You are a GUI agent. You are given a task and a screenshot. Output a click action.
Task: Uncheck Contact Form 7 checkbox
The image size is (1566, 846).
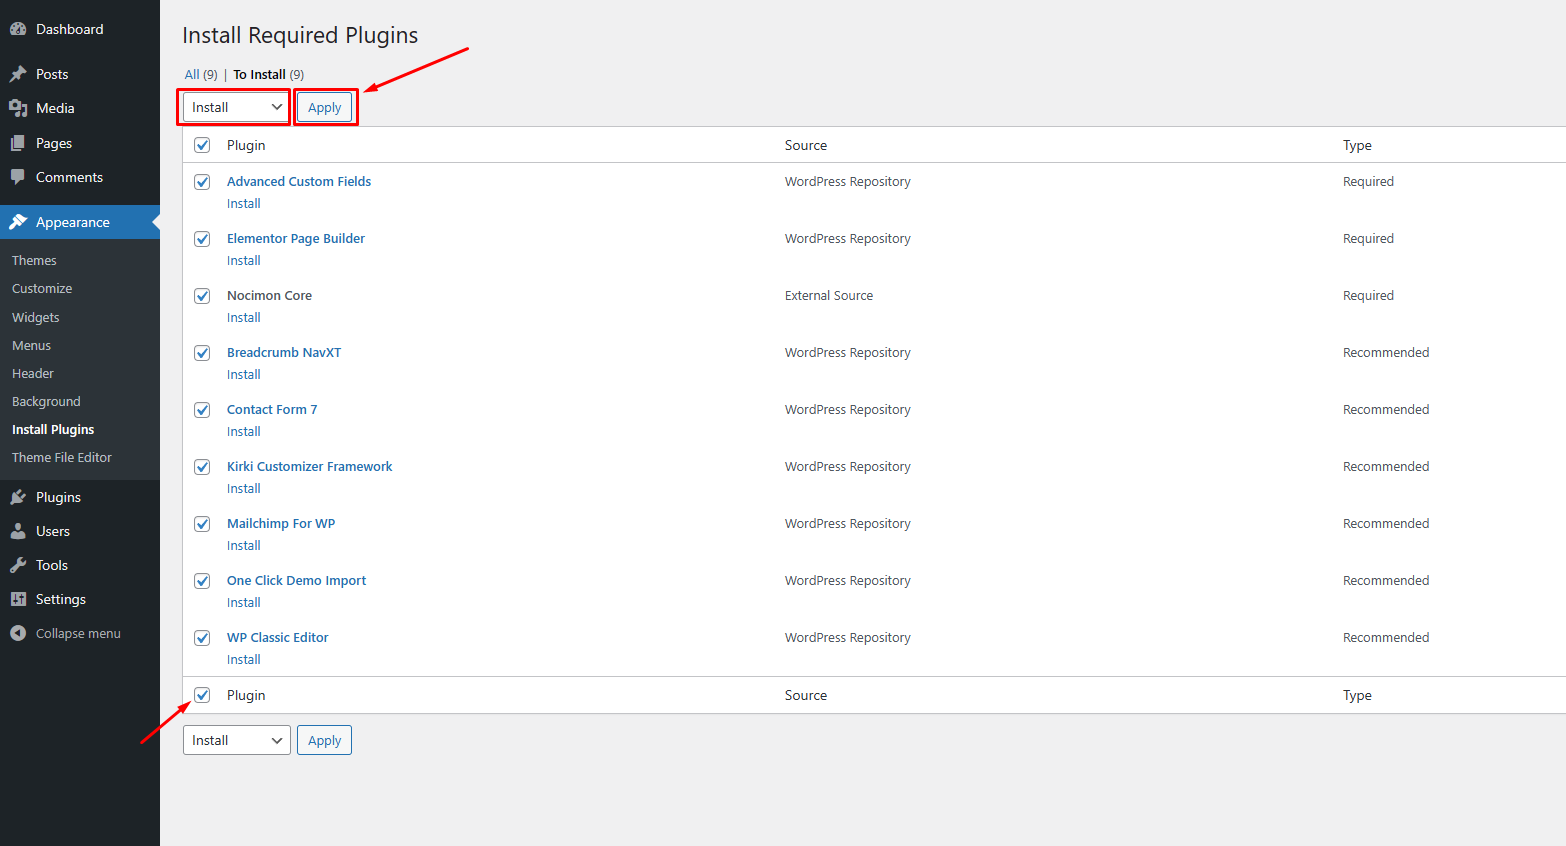point(202,410)
